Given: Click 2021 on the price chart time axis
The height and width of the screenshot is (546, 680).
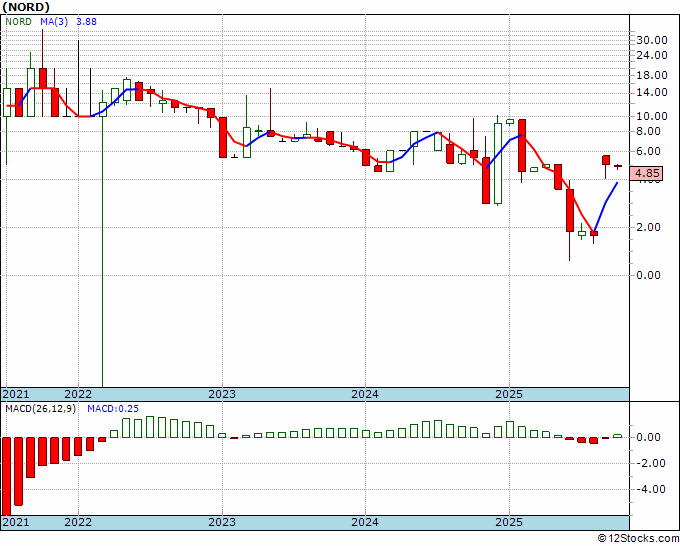Looking at the screenshot, I should tap(16, 394).
